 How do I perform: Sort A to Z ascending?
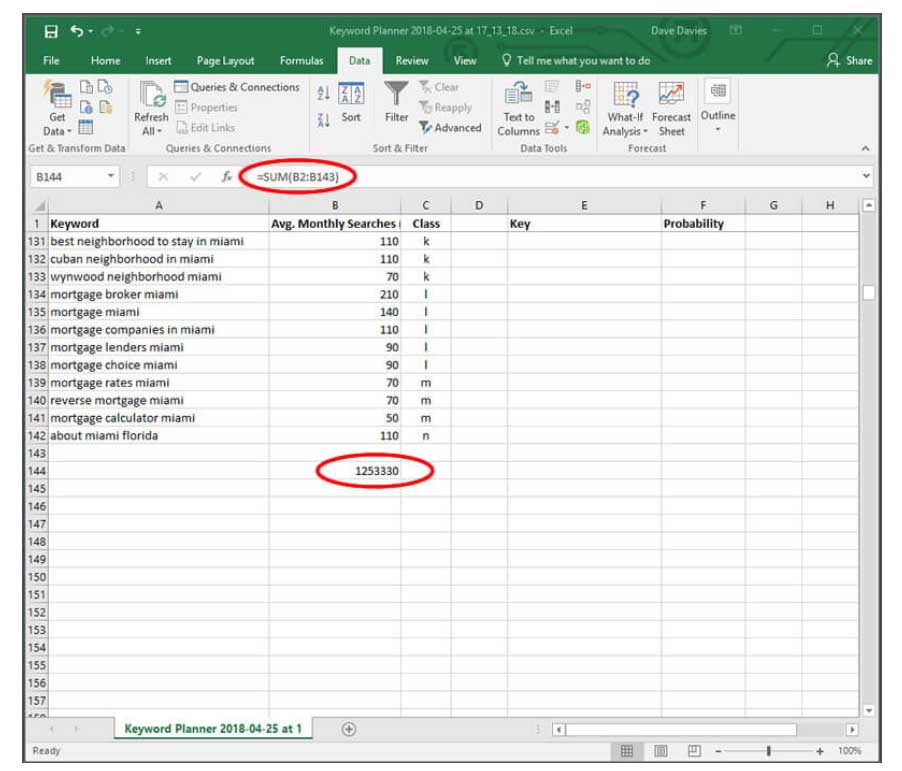323,93
